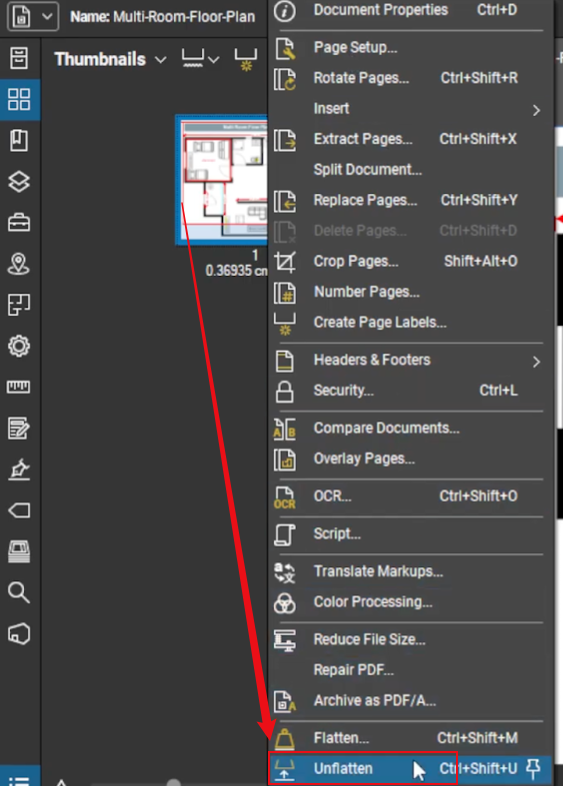This screenshot has width=563, height=786.
Task: Open the page label options dropdown arrow
Action: tap(214, 60)
